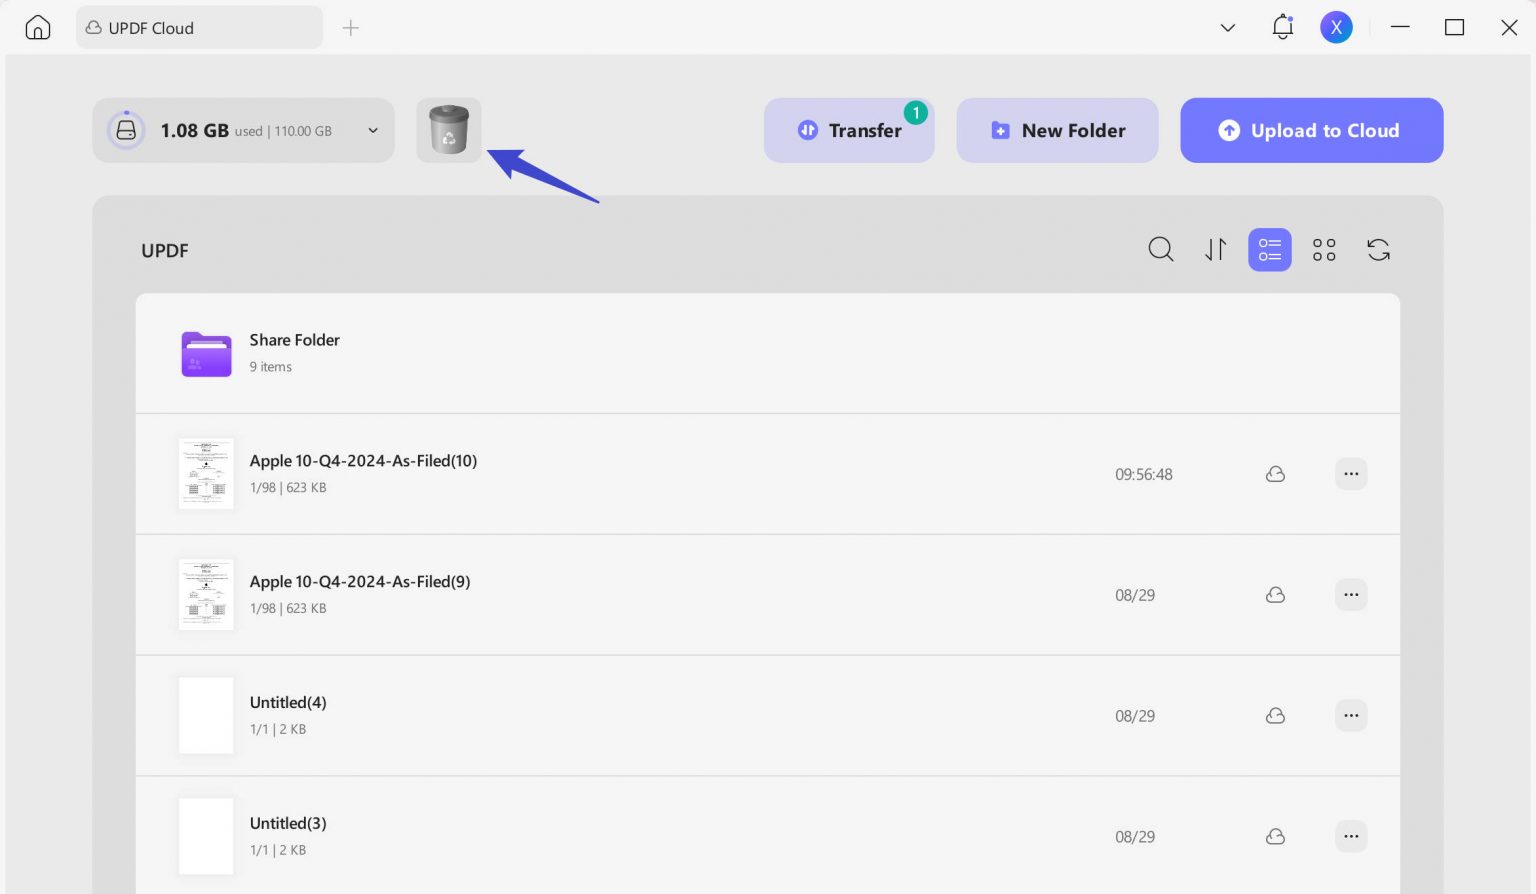Open the title bar dropdown chevron
This screenshot has height=894, width=1536.
tap(1228, 28)
